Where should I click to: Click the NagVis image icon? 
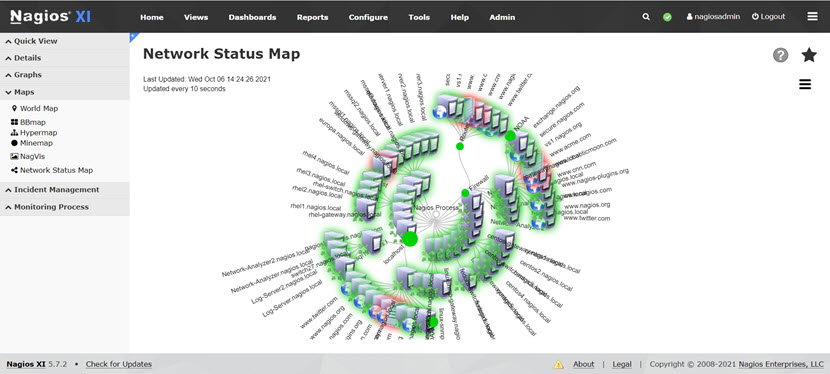click(x=14, y=157)
